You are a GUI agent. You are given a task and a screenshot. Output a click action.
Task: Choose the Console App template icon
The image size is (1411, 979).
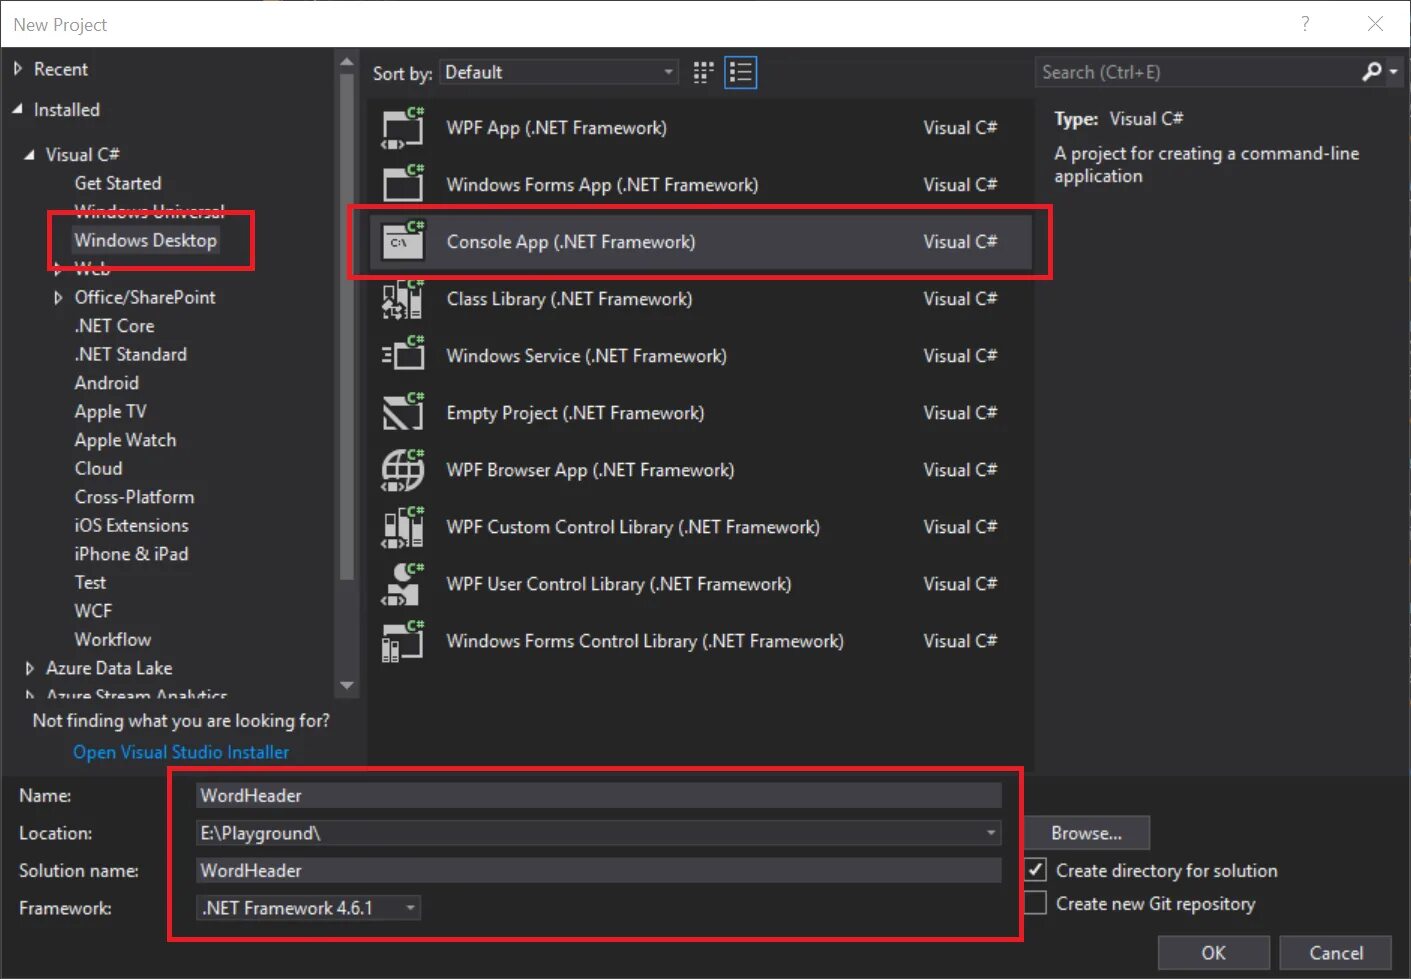tap(403, 242)
